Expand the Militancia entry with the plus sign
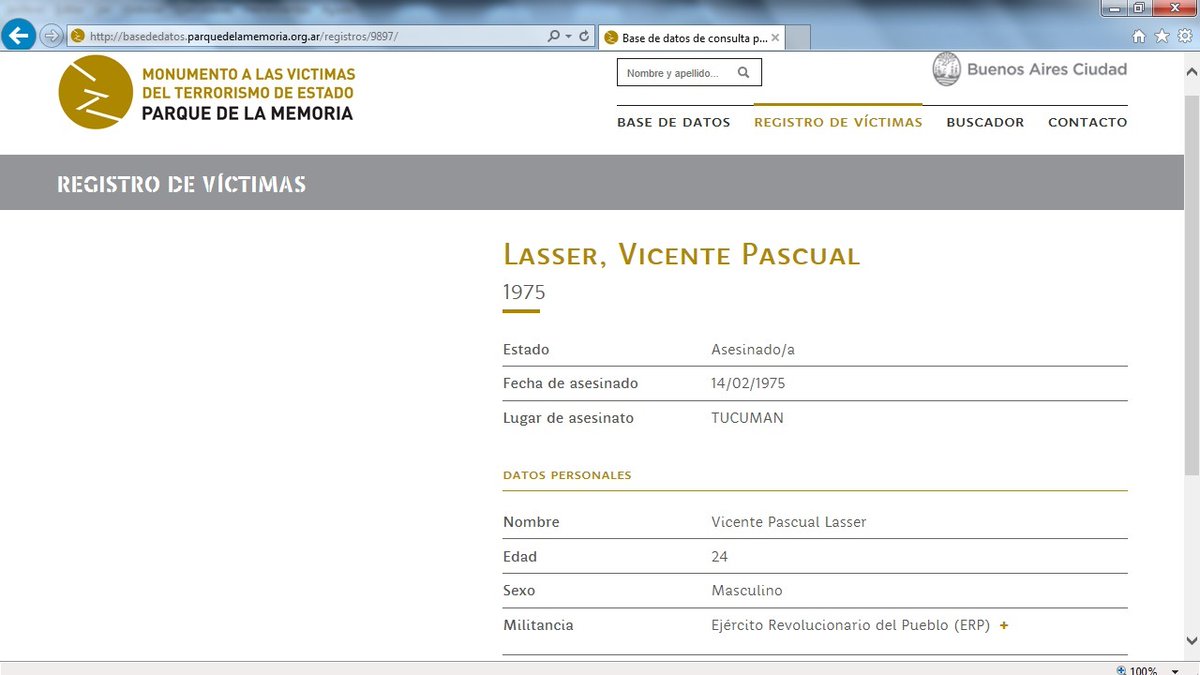Viewport: 1200px width, 675px height. [x=1002, y=625]
